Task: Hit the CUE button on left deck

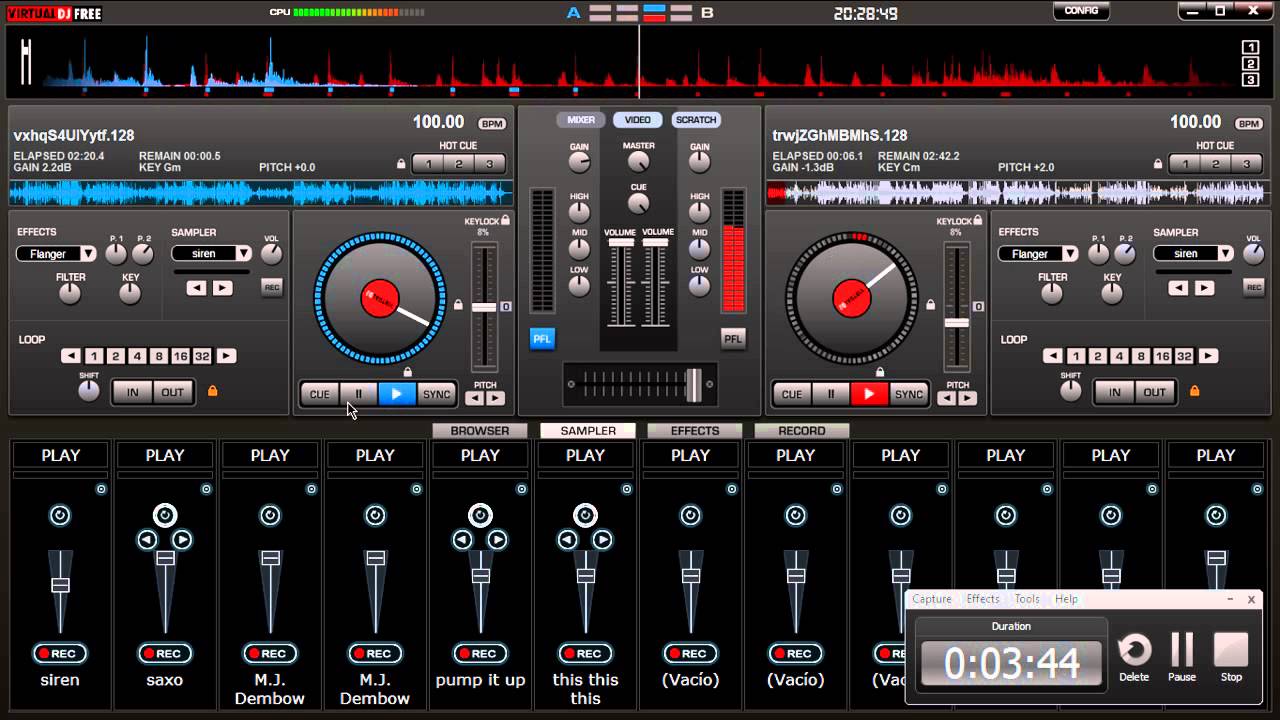Action: click(x=320, y=394)
